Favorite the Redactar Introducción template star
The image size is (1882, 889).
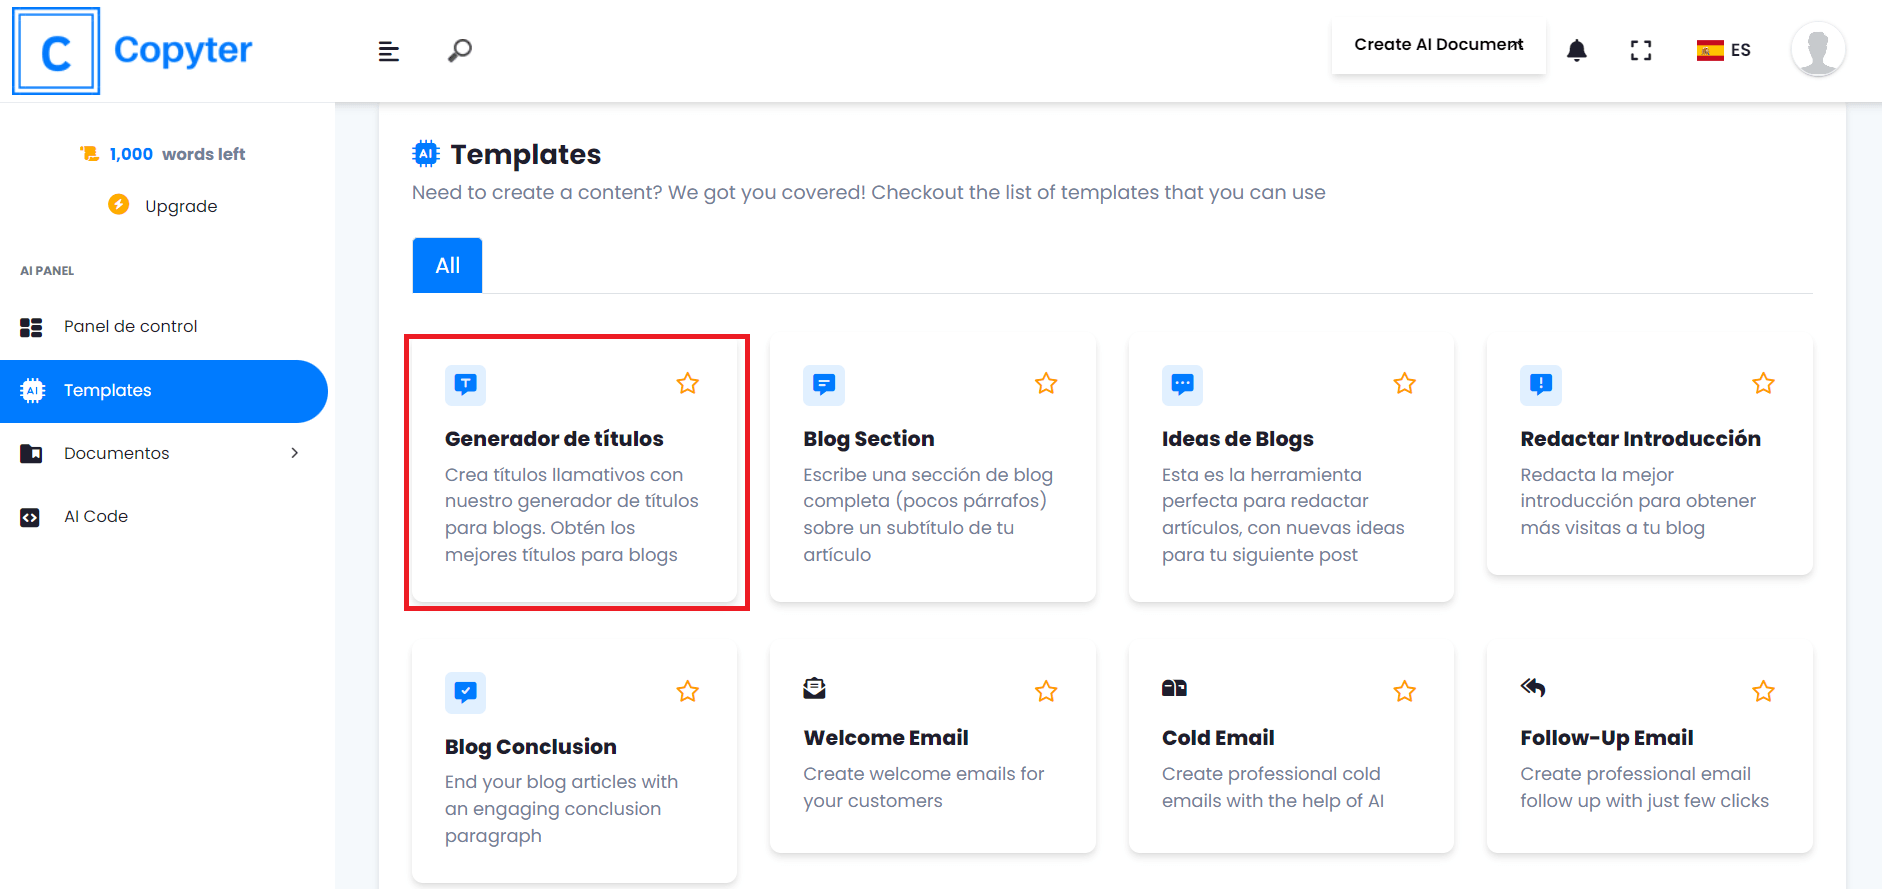click(x=1763, y=383)
